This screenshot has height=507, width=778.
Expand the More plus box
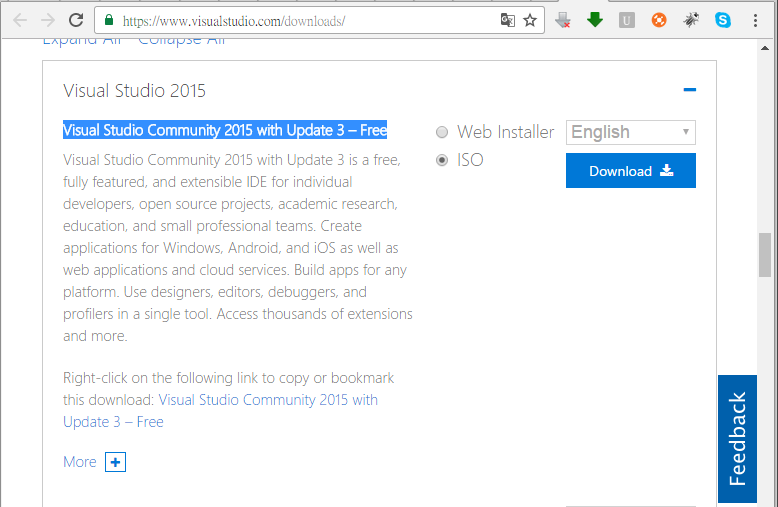coord(115,462)
